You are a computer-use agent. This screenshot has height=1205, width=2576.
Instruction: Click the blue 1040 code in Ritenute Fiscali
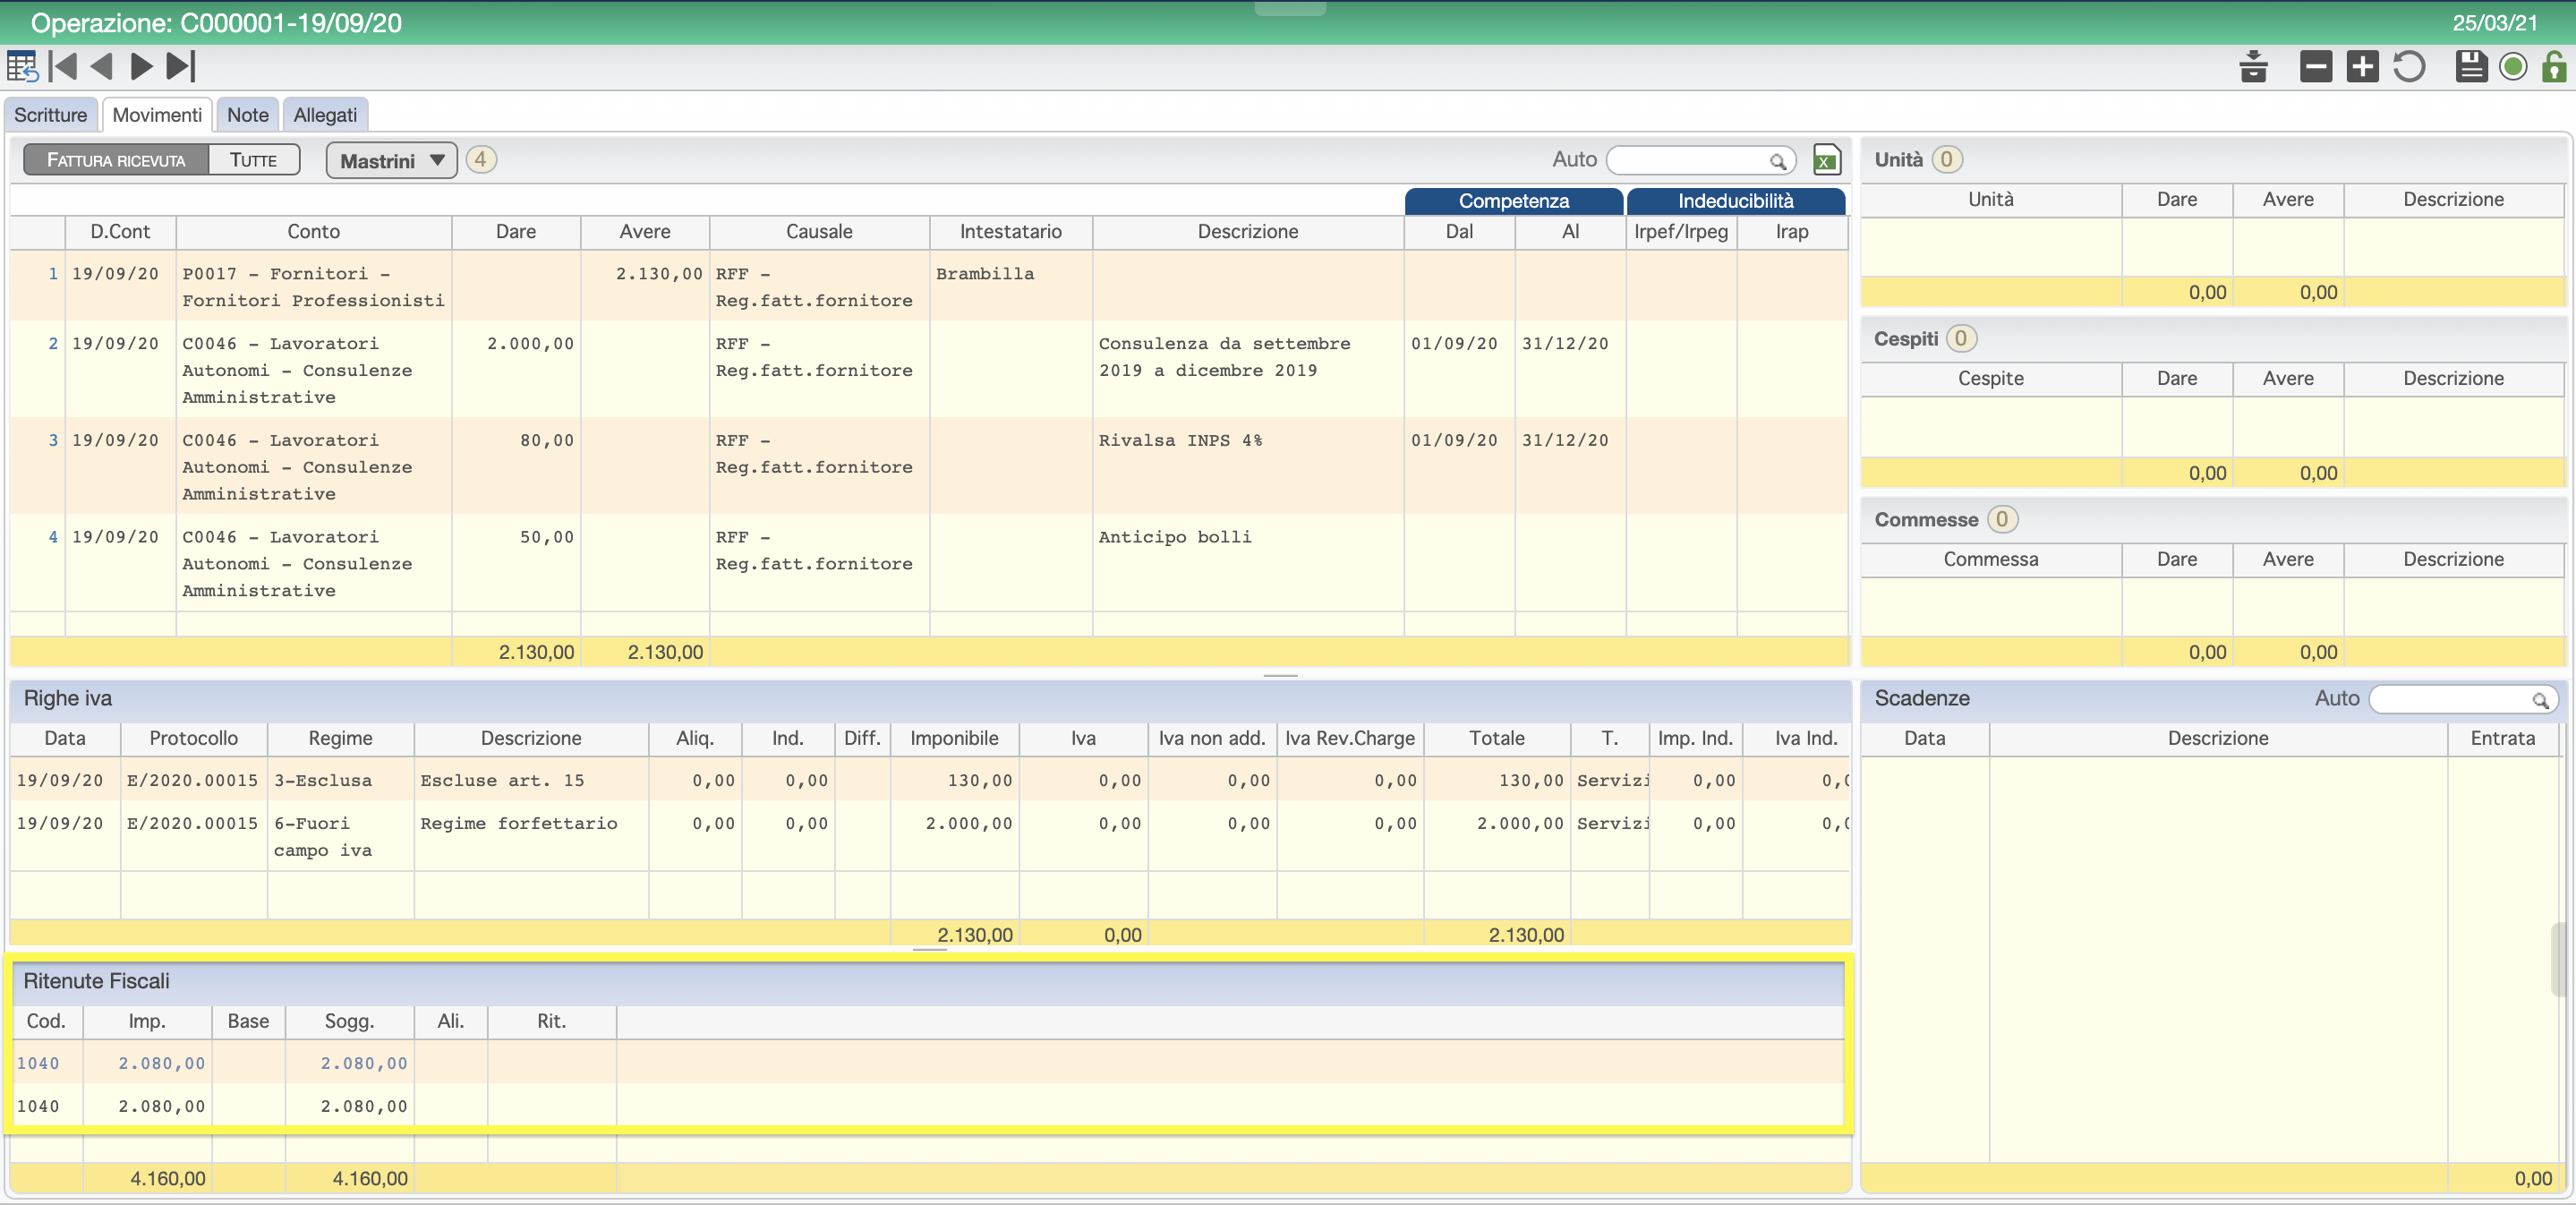(38, 1064)
